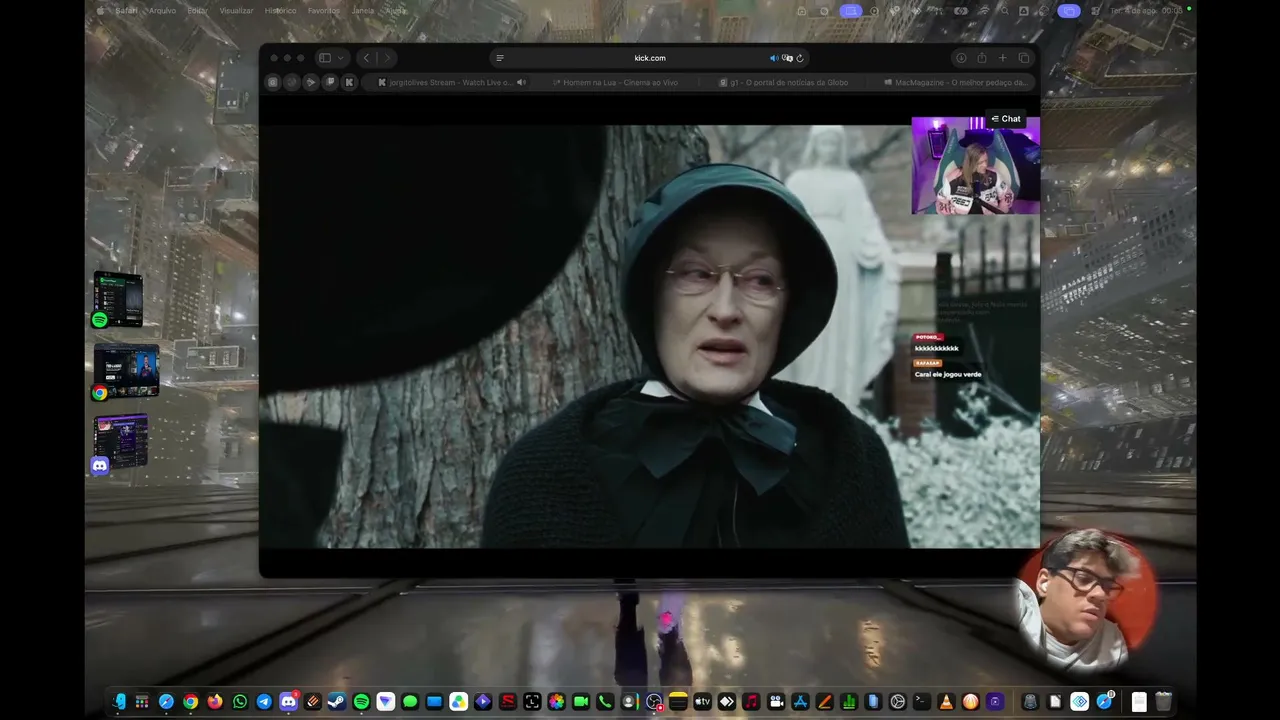Select the Chrome window thumbnail in Stage Manager

click(x=126, y=372)
